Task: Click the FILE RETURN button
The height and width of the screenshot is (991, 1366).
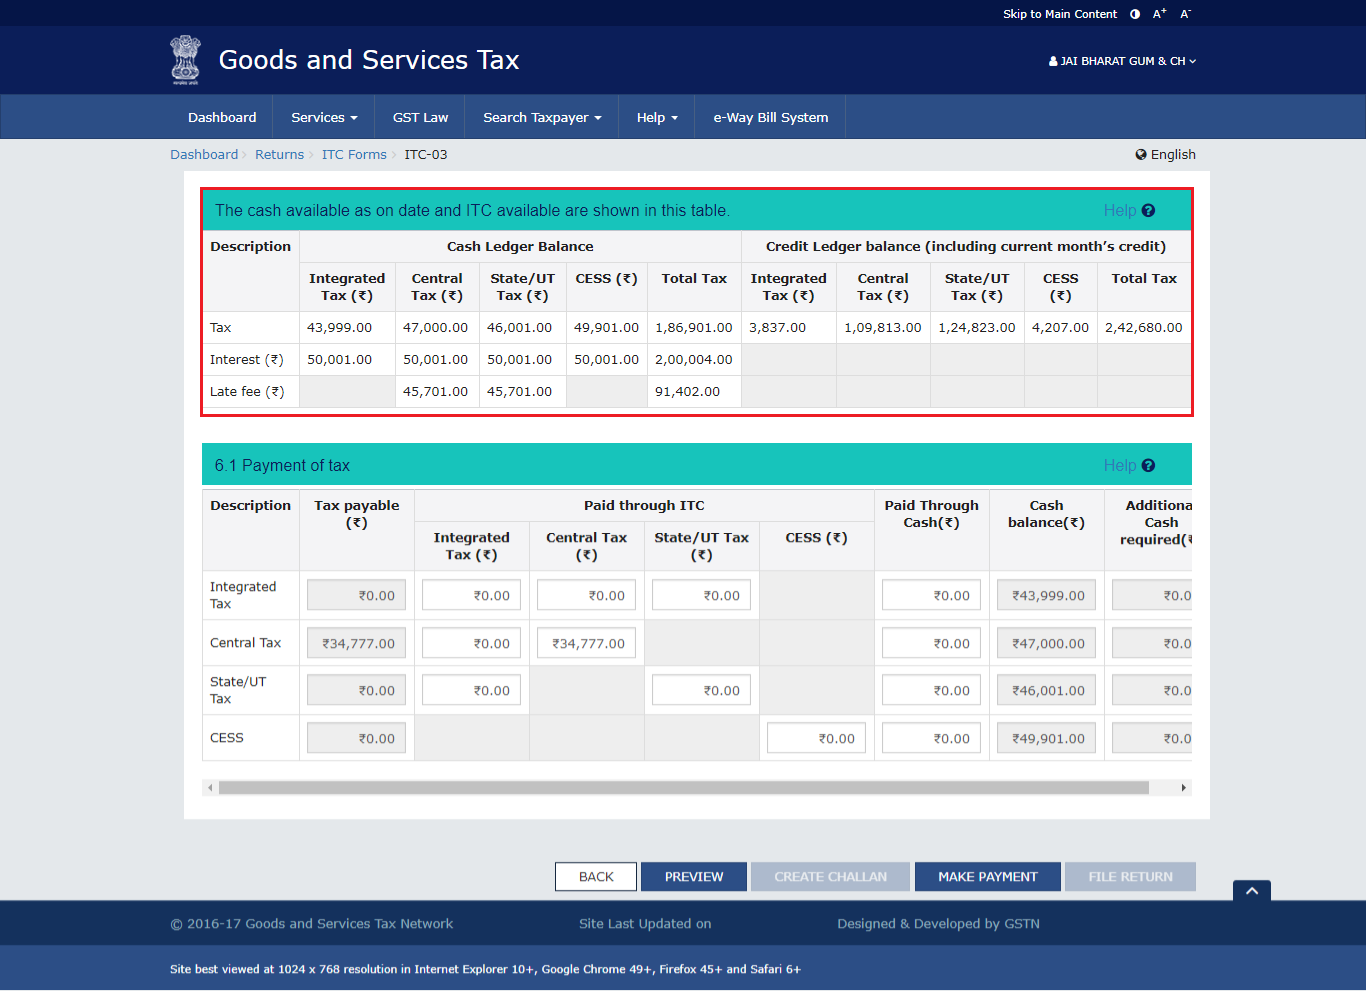Action: click(x=1130, y=877)
